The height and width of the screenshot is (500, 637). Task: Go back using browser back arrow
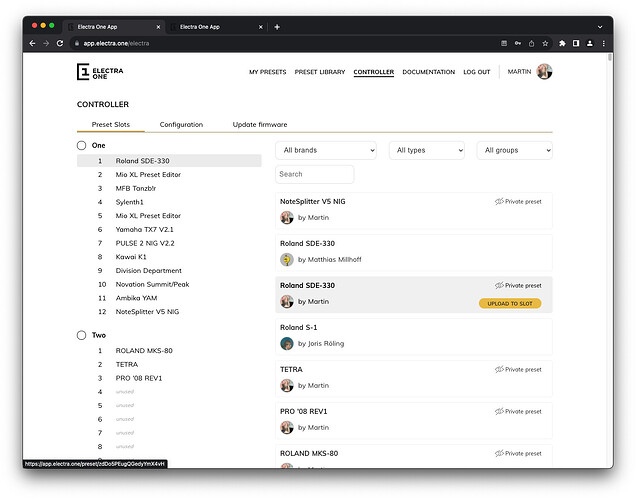click(32, 43)
